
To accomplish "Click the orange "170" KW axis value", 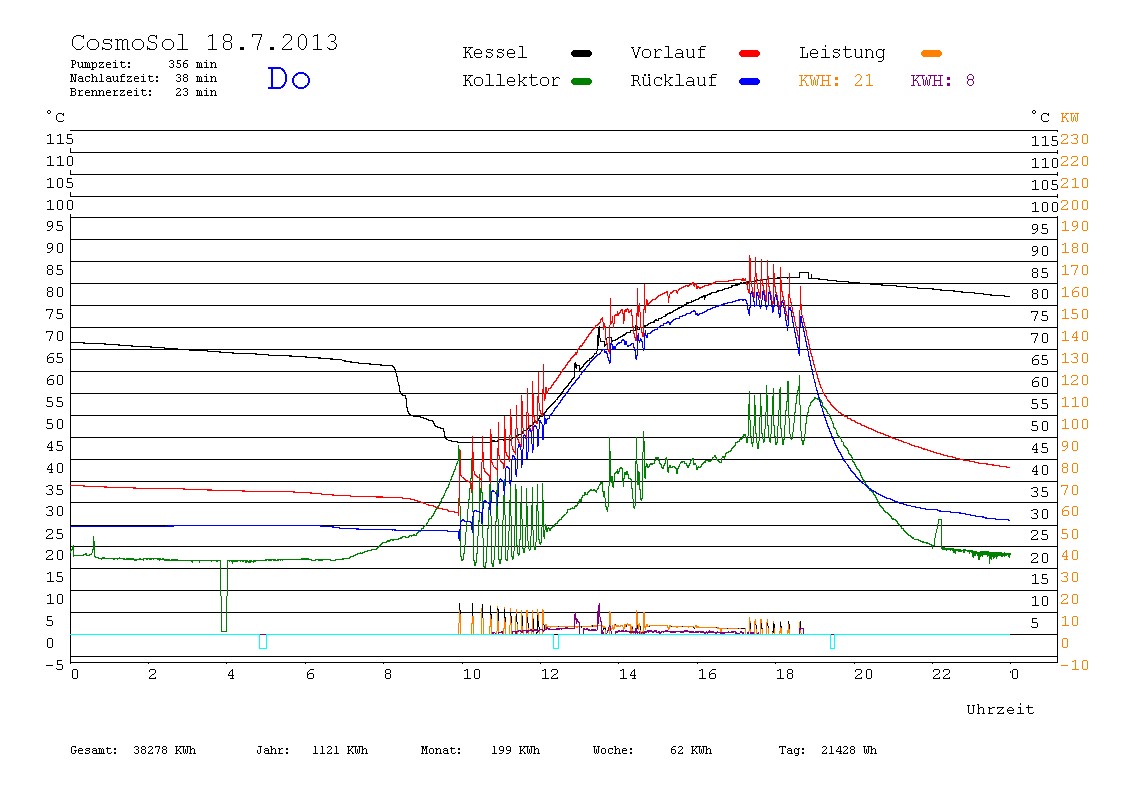I will tap(1075, 270).
